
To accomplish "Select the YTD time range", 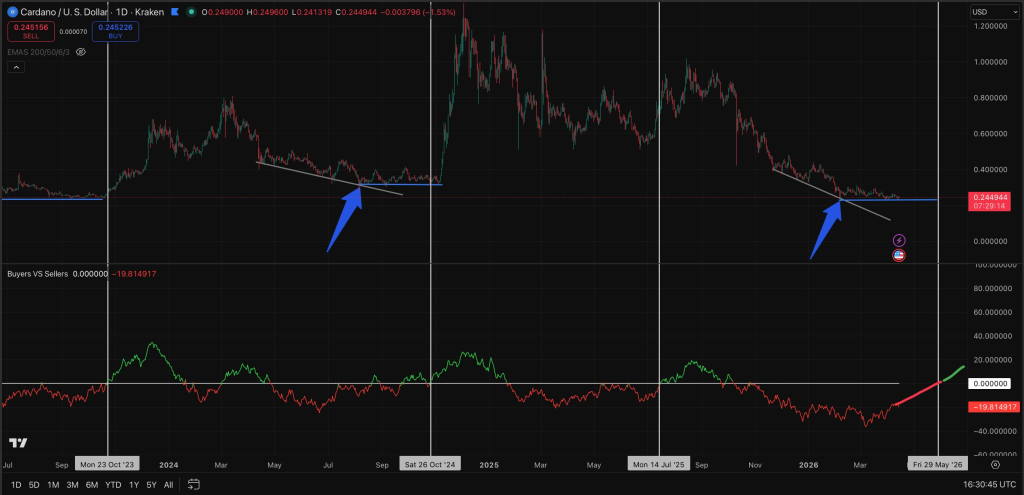I will click(x=112, y=485).
